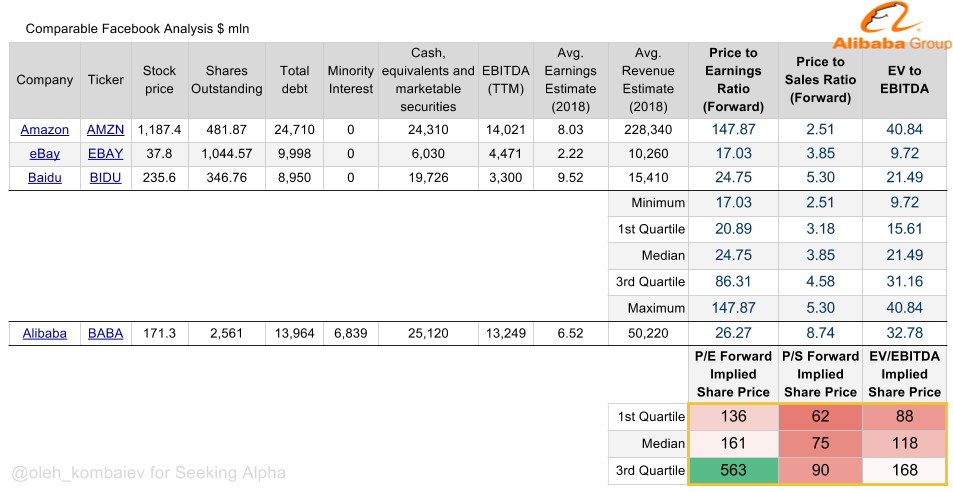Select eBay total debt 9,998
This screenshot has width=953, height=492.
click(294, 154)
